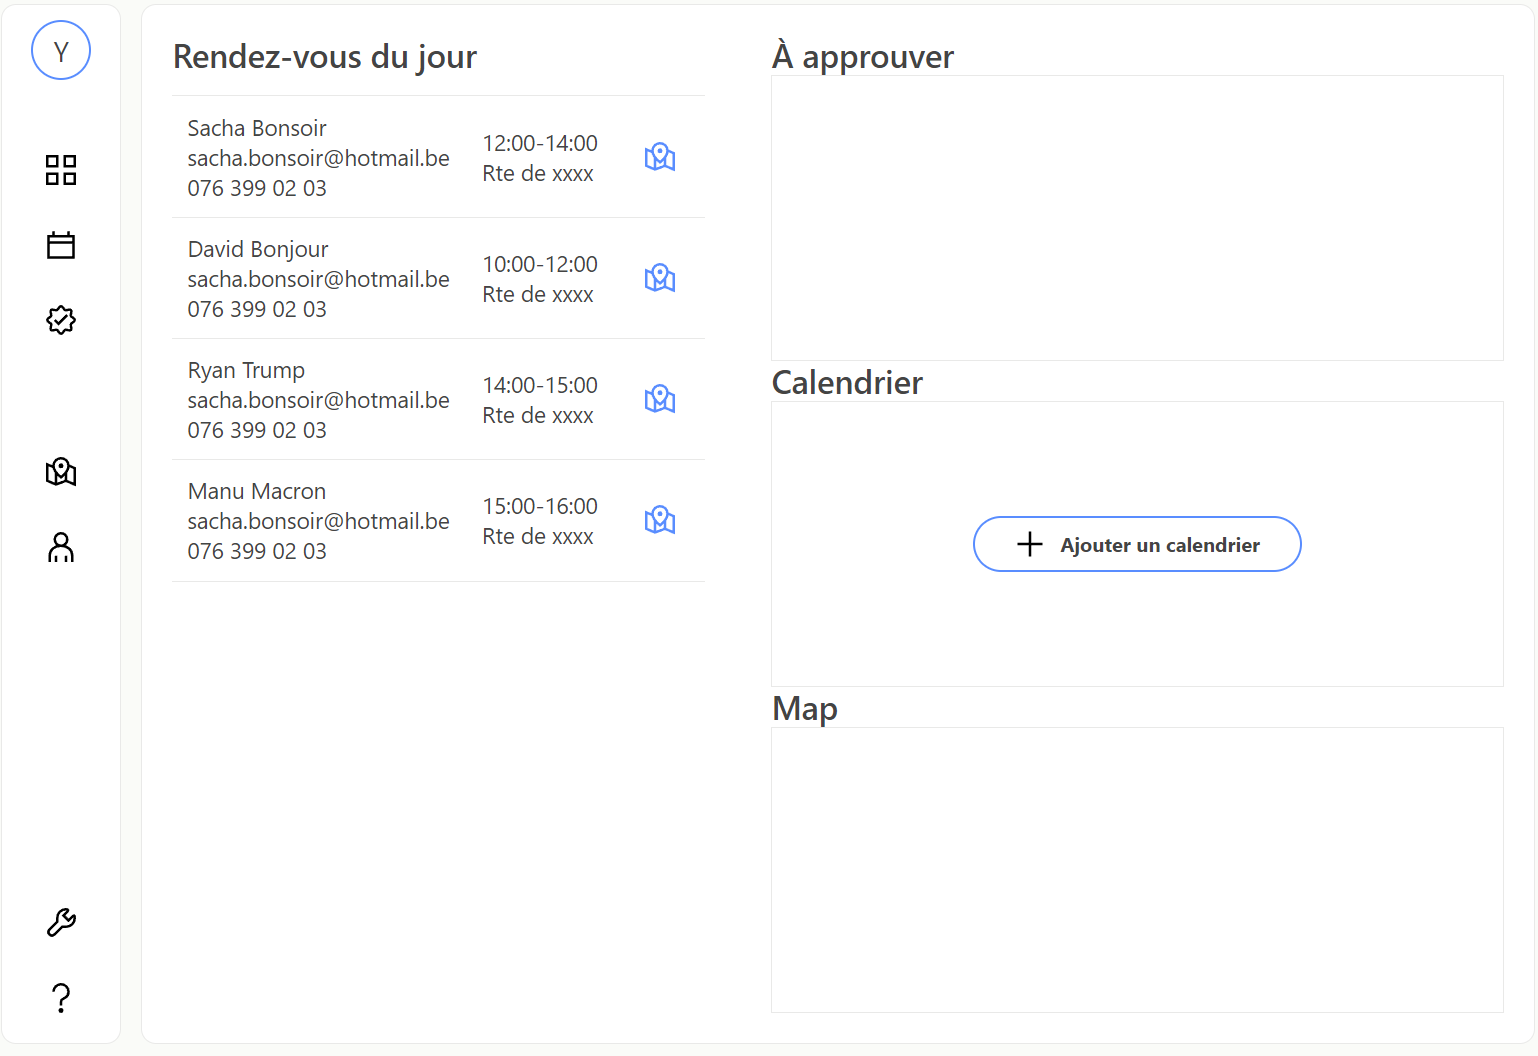Show map location for David Bonjour appointment
Image resolution: width=1538 pixels, height=1056 pixels.
click(660, 278)
